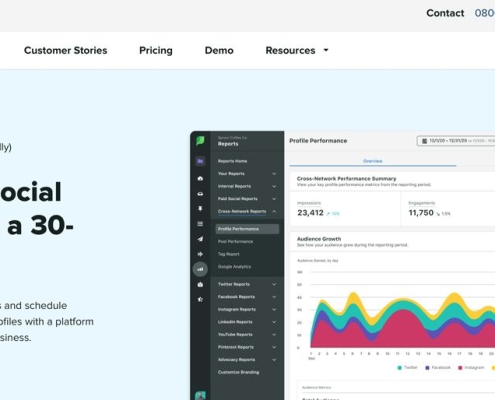Open the inbox tray icon in sidebar

point(200,194)
